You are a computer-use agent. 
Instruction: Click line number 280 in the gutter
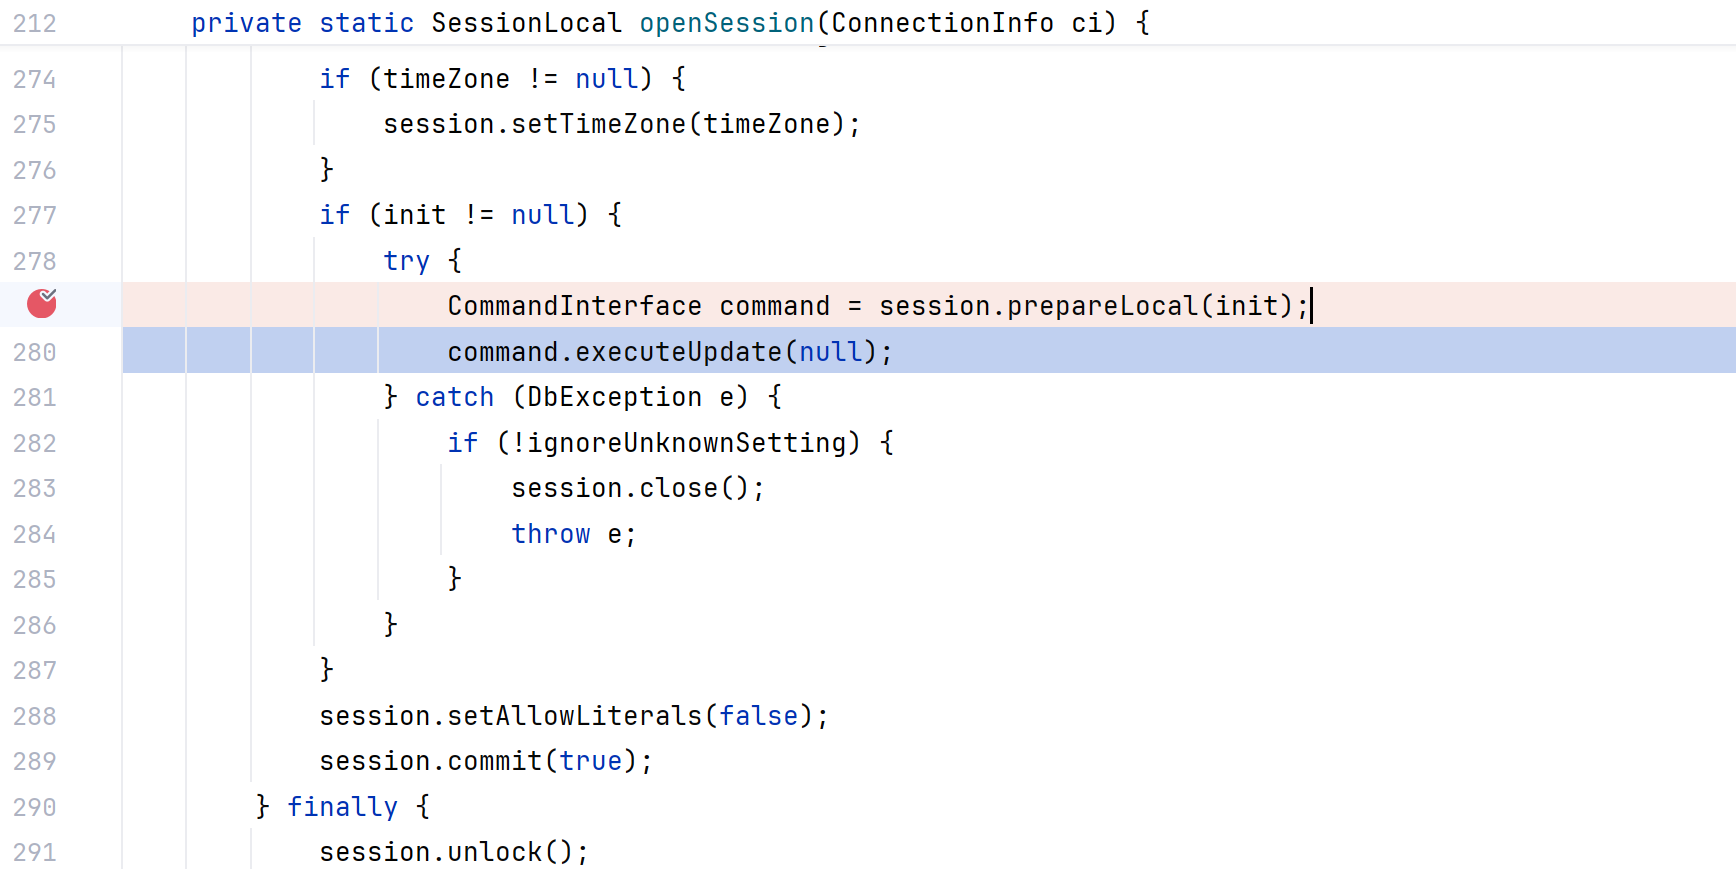35,352
